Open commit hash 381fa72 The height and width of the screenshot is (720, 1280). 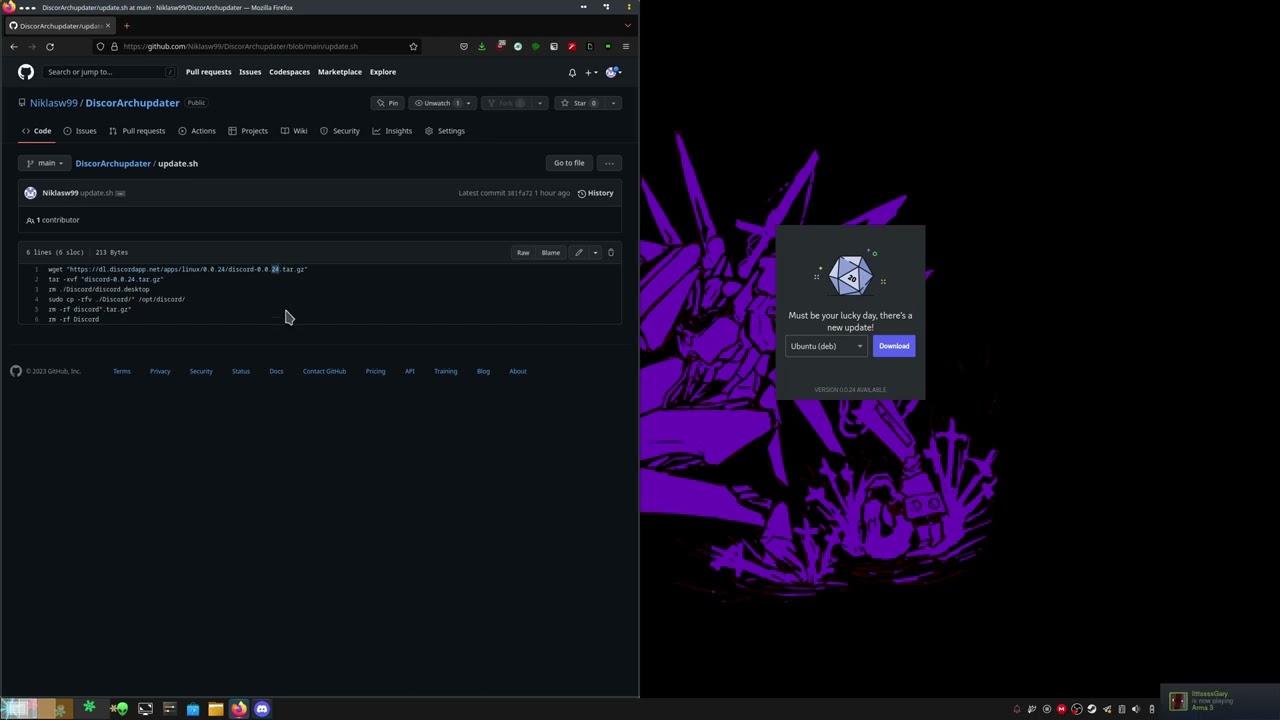[x=519, y=193]
